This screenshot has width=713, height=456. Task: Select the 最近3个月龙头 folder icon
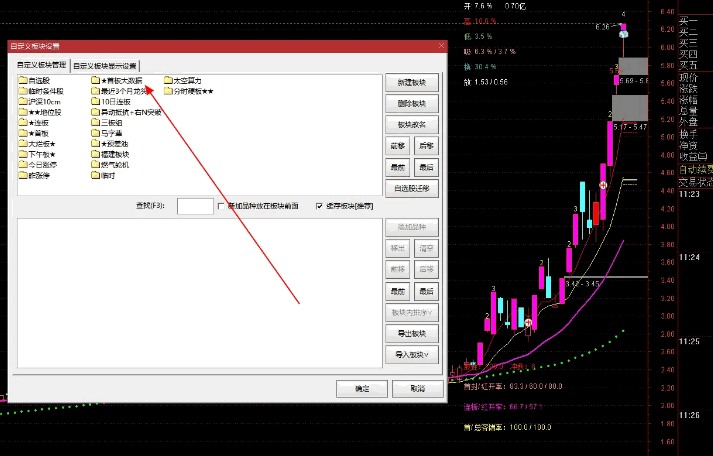click(95, 91)
